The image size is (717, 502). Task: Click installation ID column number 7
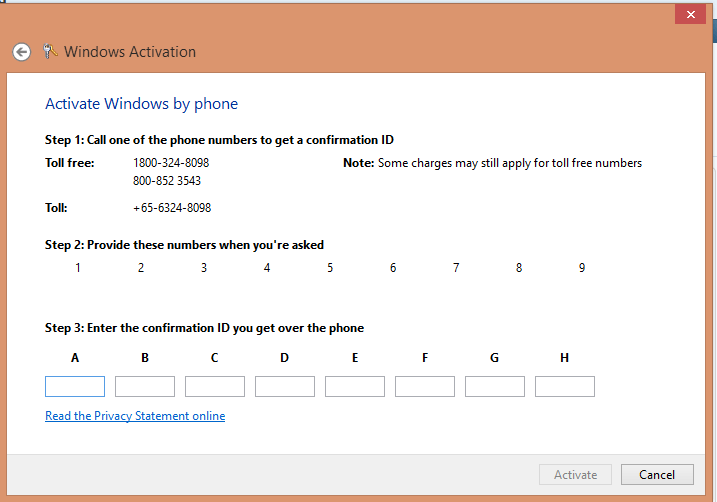click(456, 267)
